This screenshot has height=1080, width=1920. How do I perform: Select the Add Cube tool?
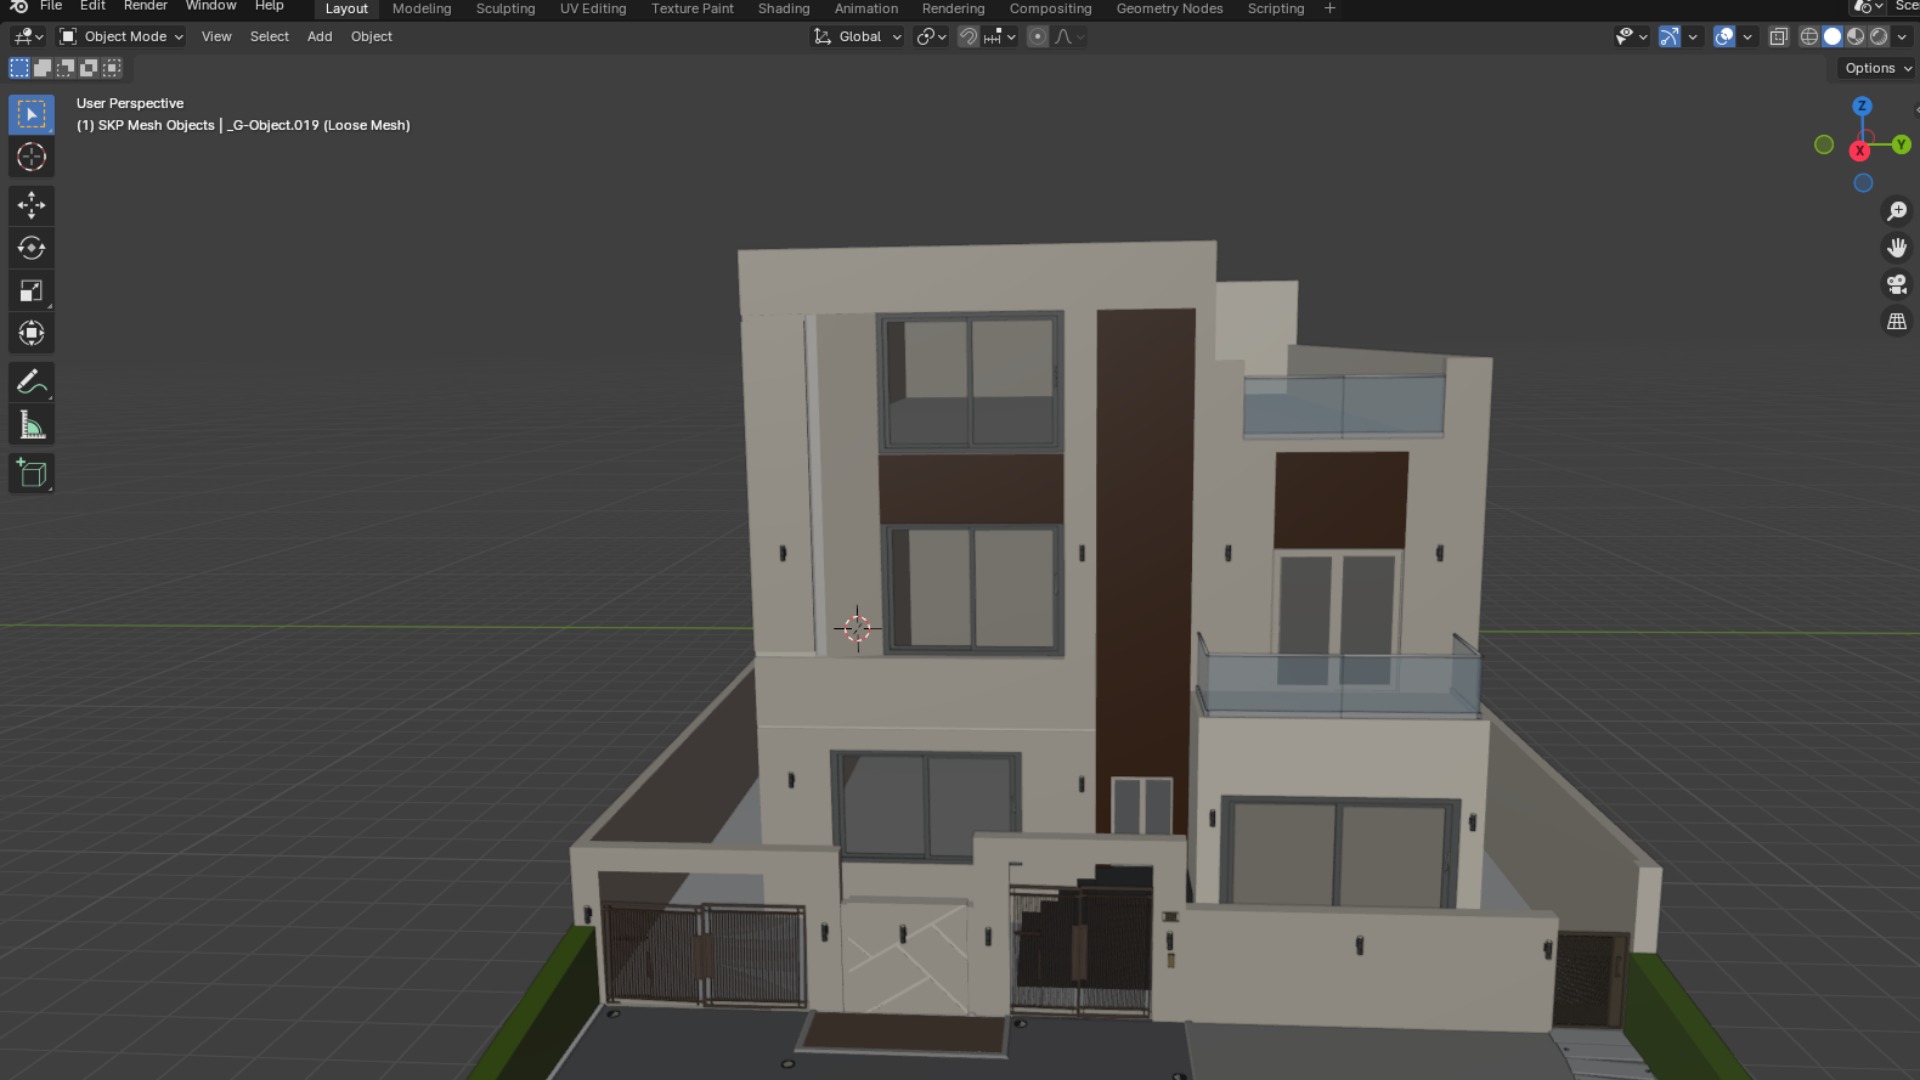[x=31, y=473]
